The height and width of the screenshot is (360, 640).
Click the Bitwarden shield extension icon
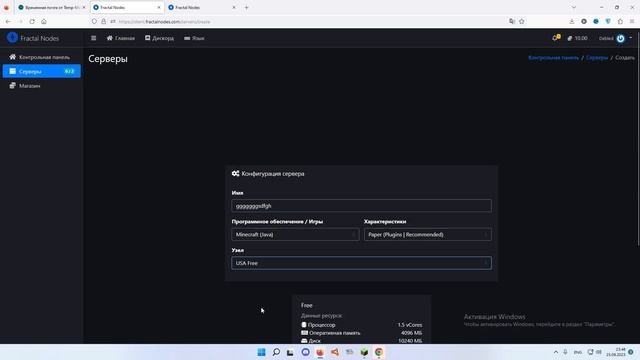point(608,21)
